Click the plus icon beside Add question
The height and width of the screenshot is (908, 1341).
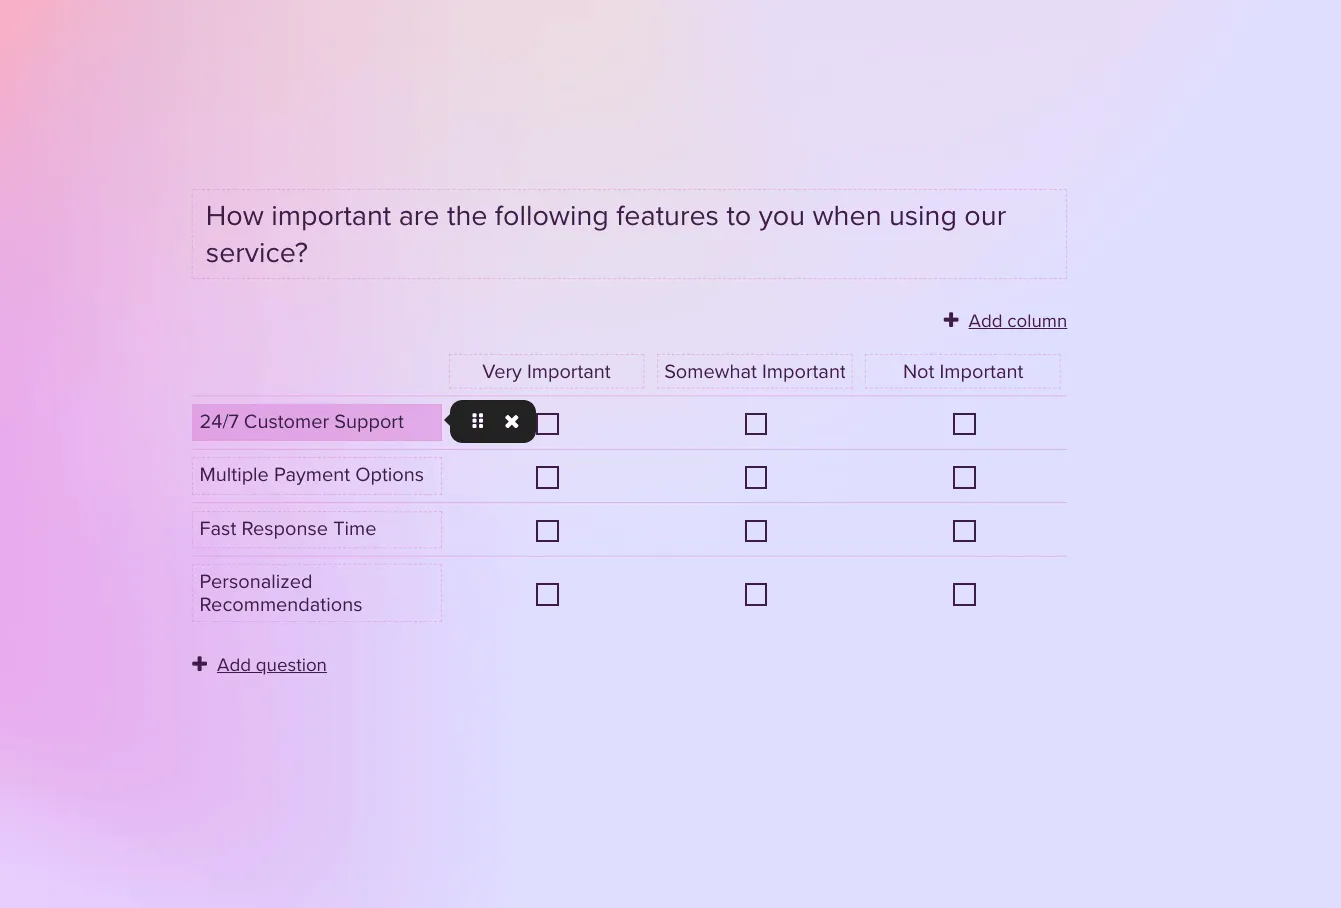pos(200,664)
